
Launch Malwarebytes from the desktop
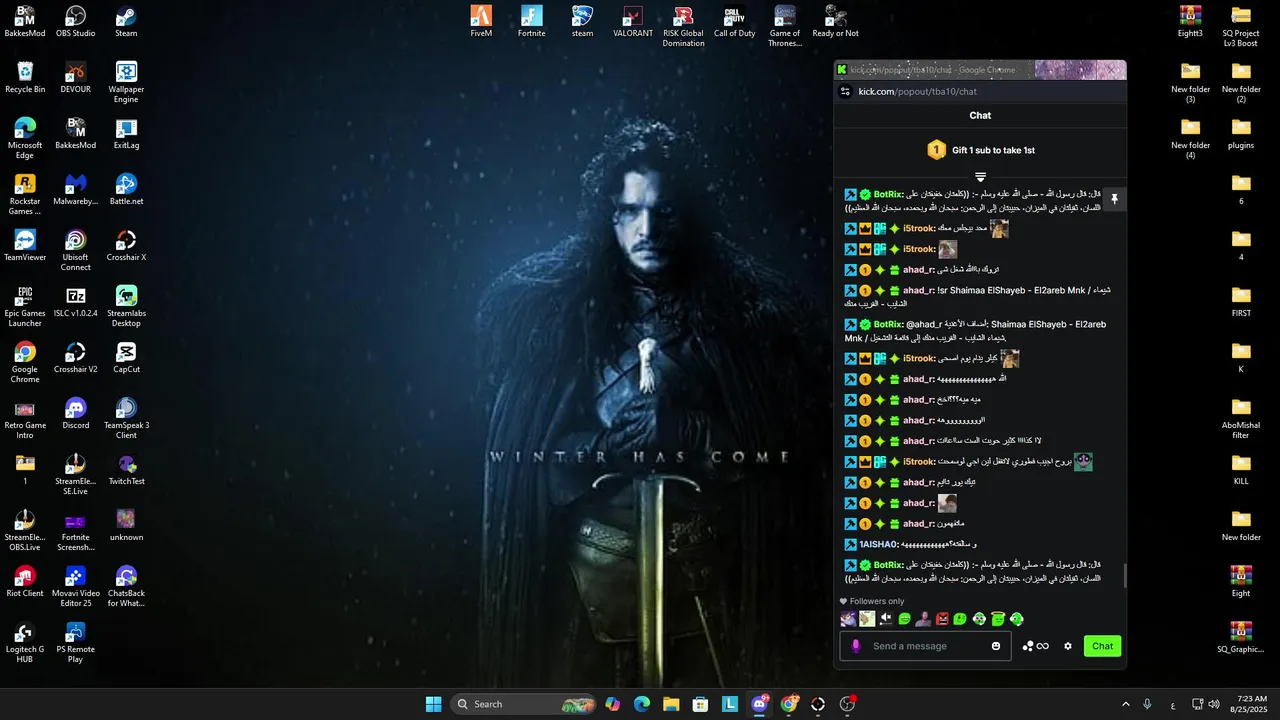76,190
